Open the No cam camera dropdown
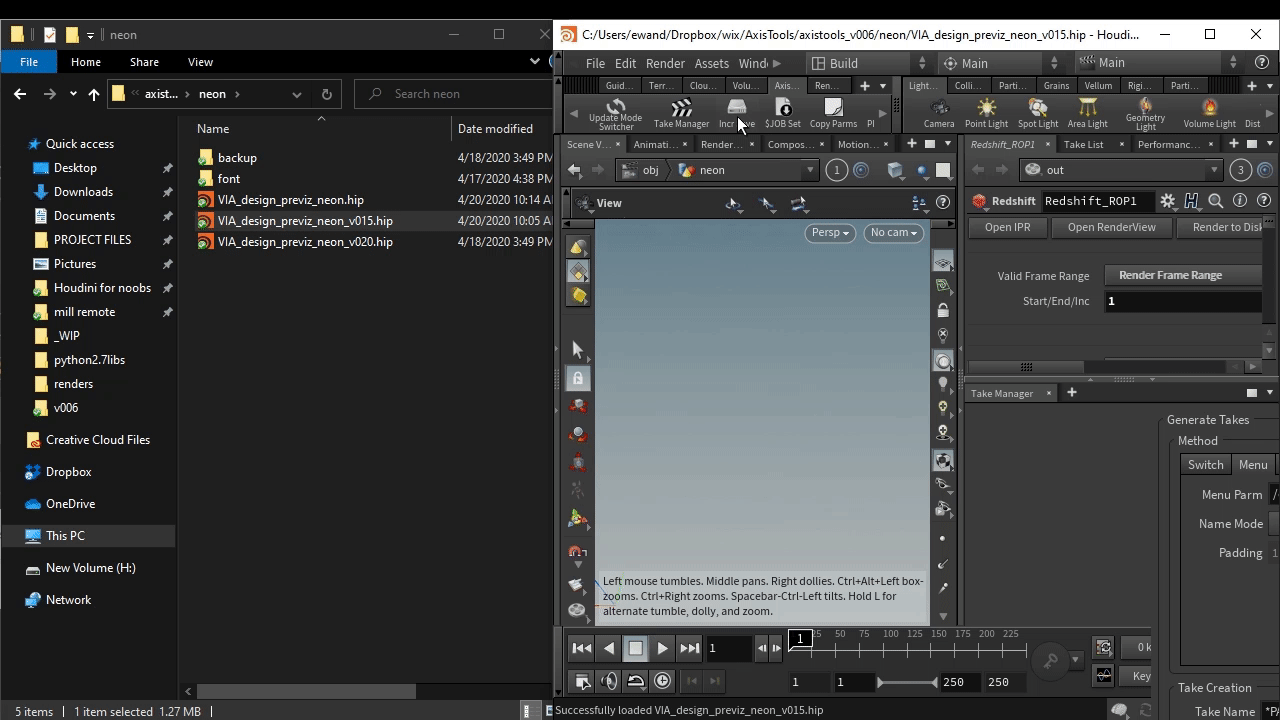 point(893,232)
